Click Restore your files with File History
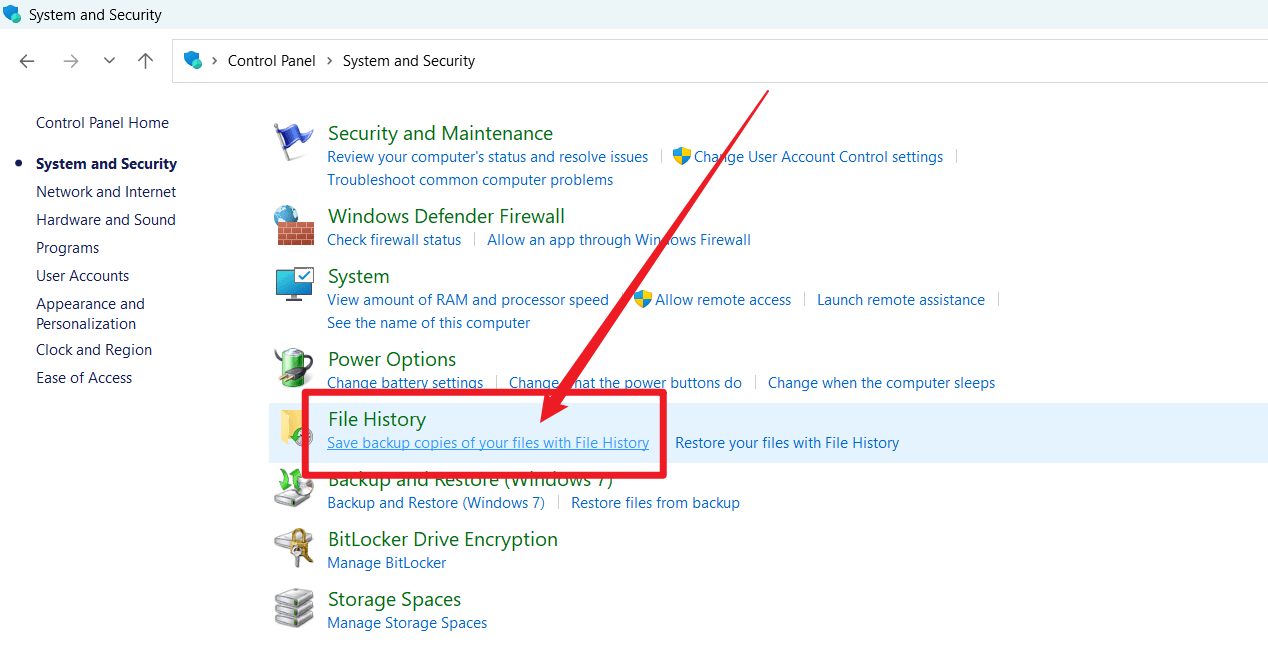The width and height of the screenshot is (1268, 647). click(787, 443)
